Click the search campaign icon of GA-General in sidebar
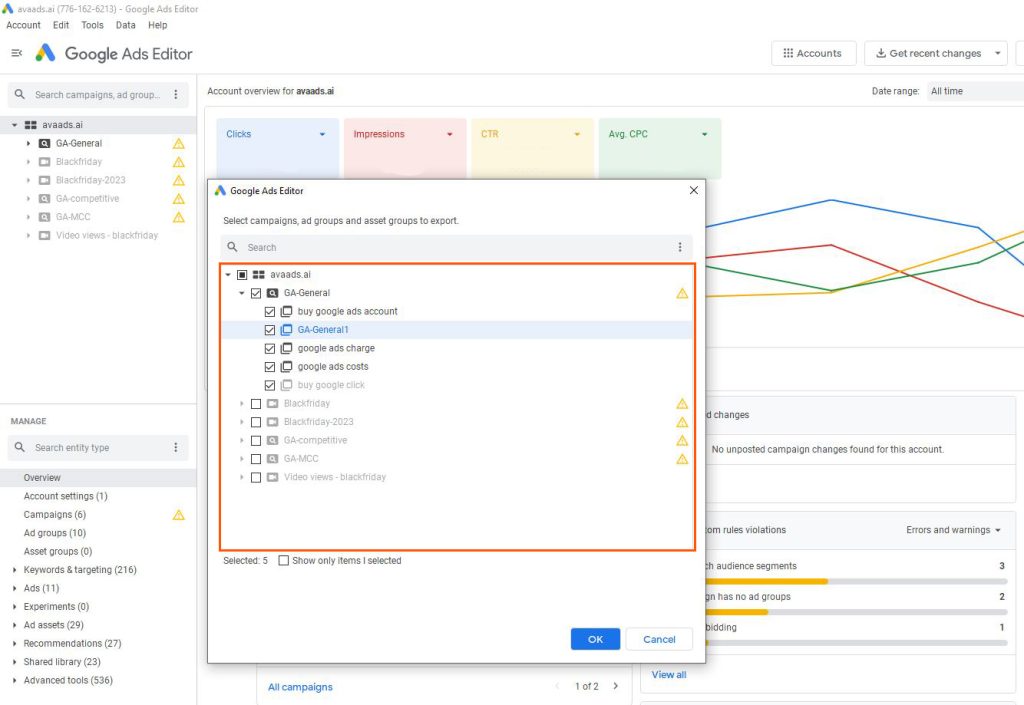The width and height of the screenshot is (1024, 705). coord(44,143)
